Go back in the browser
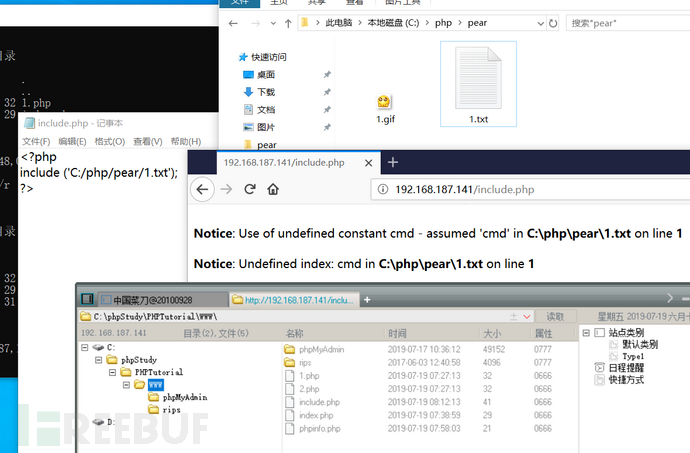Screen dimensions: 690x453 (x=202, y=189)
